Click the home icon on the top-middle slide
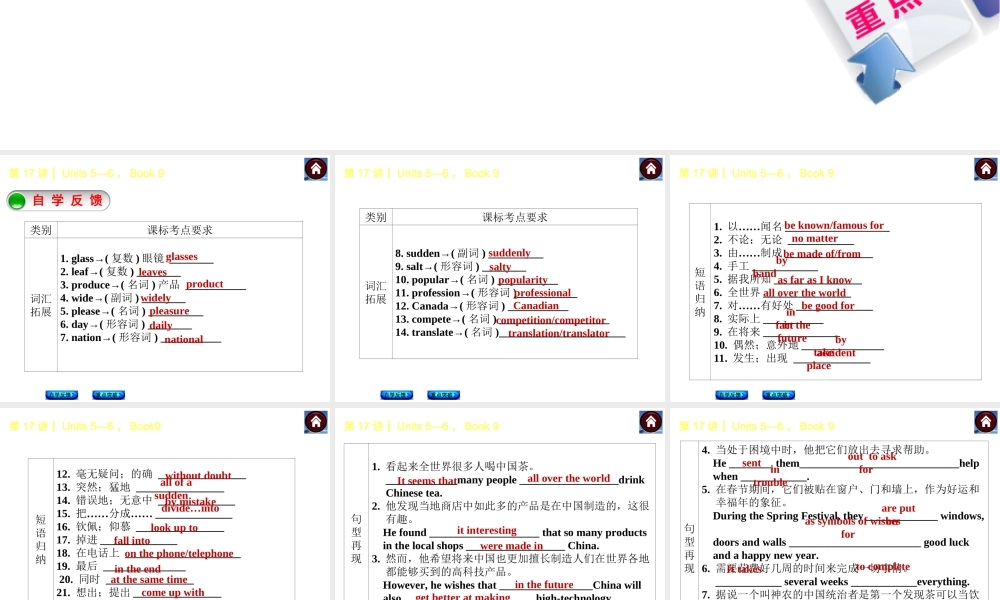This screenshot has height=600, width=1000. click(x=651, y=169)
